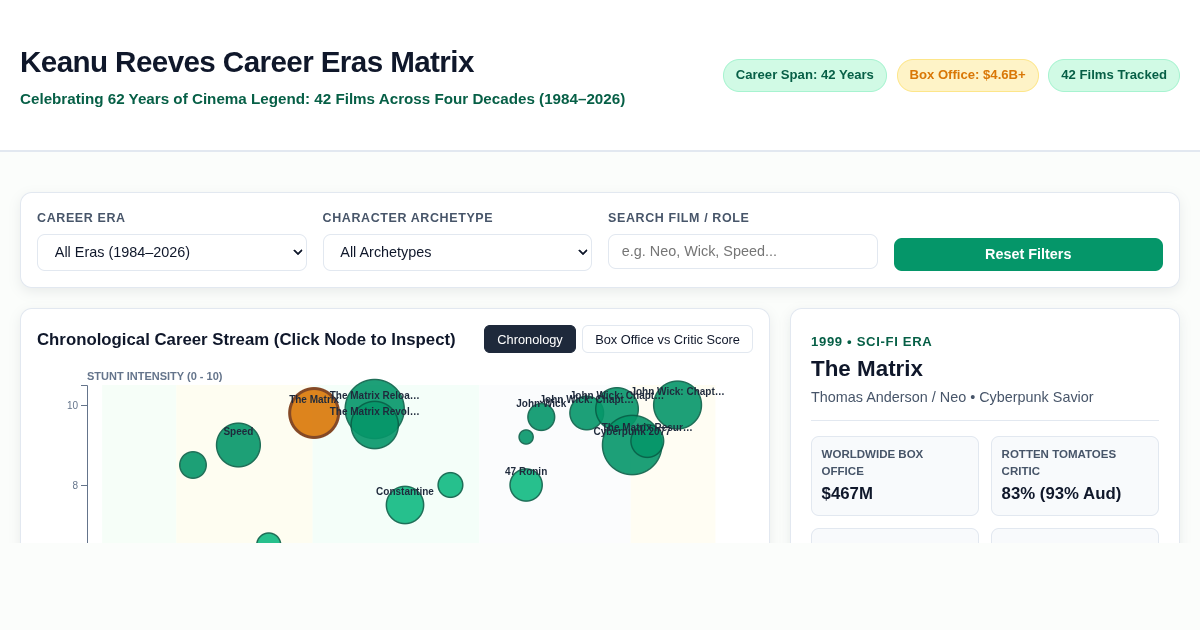Focus the Search Film / Role field

point(743,251)
